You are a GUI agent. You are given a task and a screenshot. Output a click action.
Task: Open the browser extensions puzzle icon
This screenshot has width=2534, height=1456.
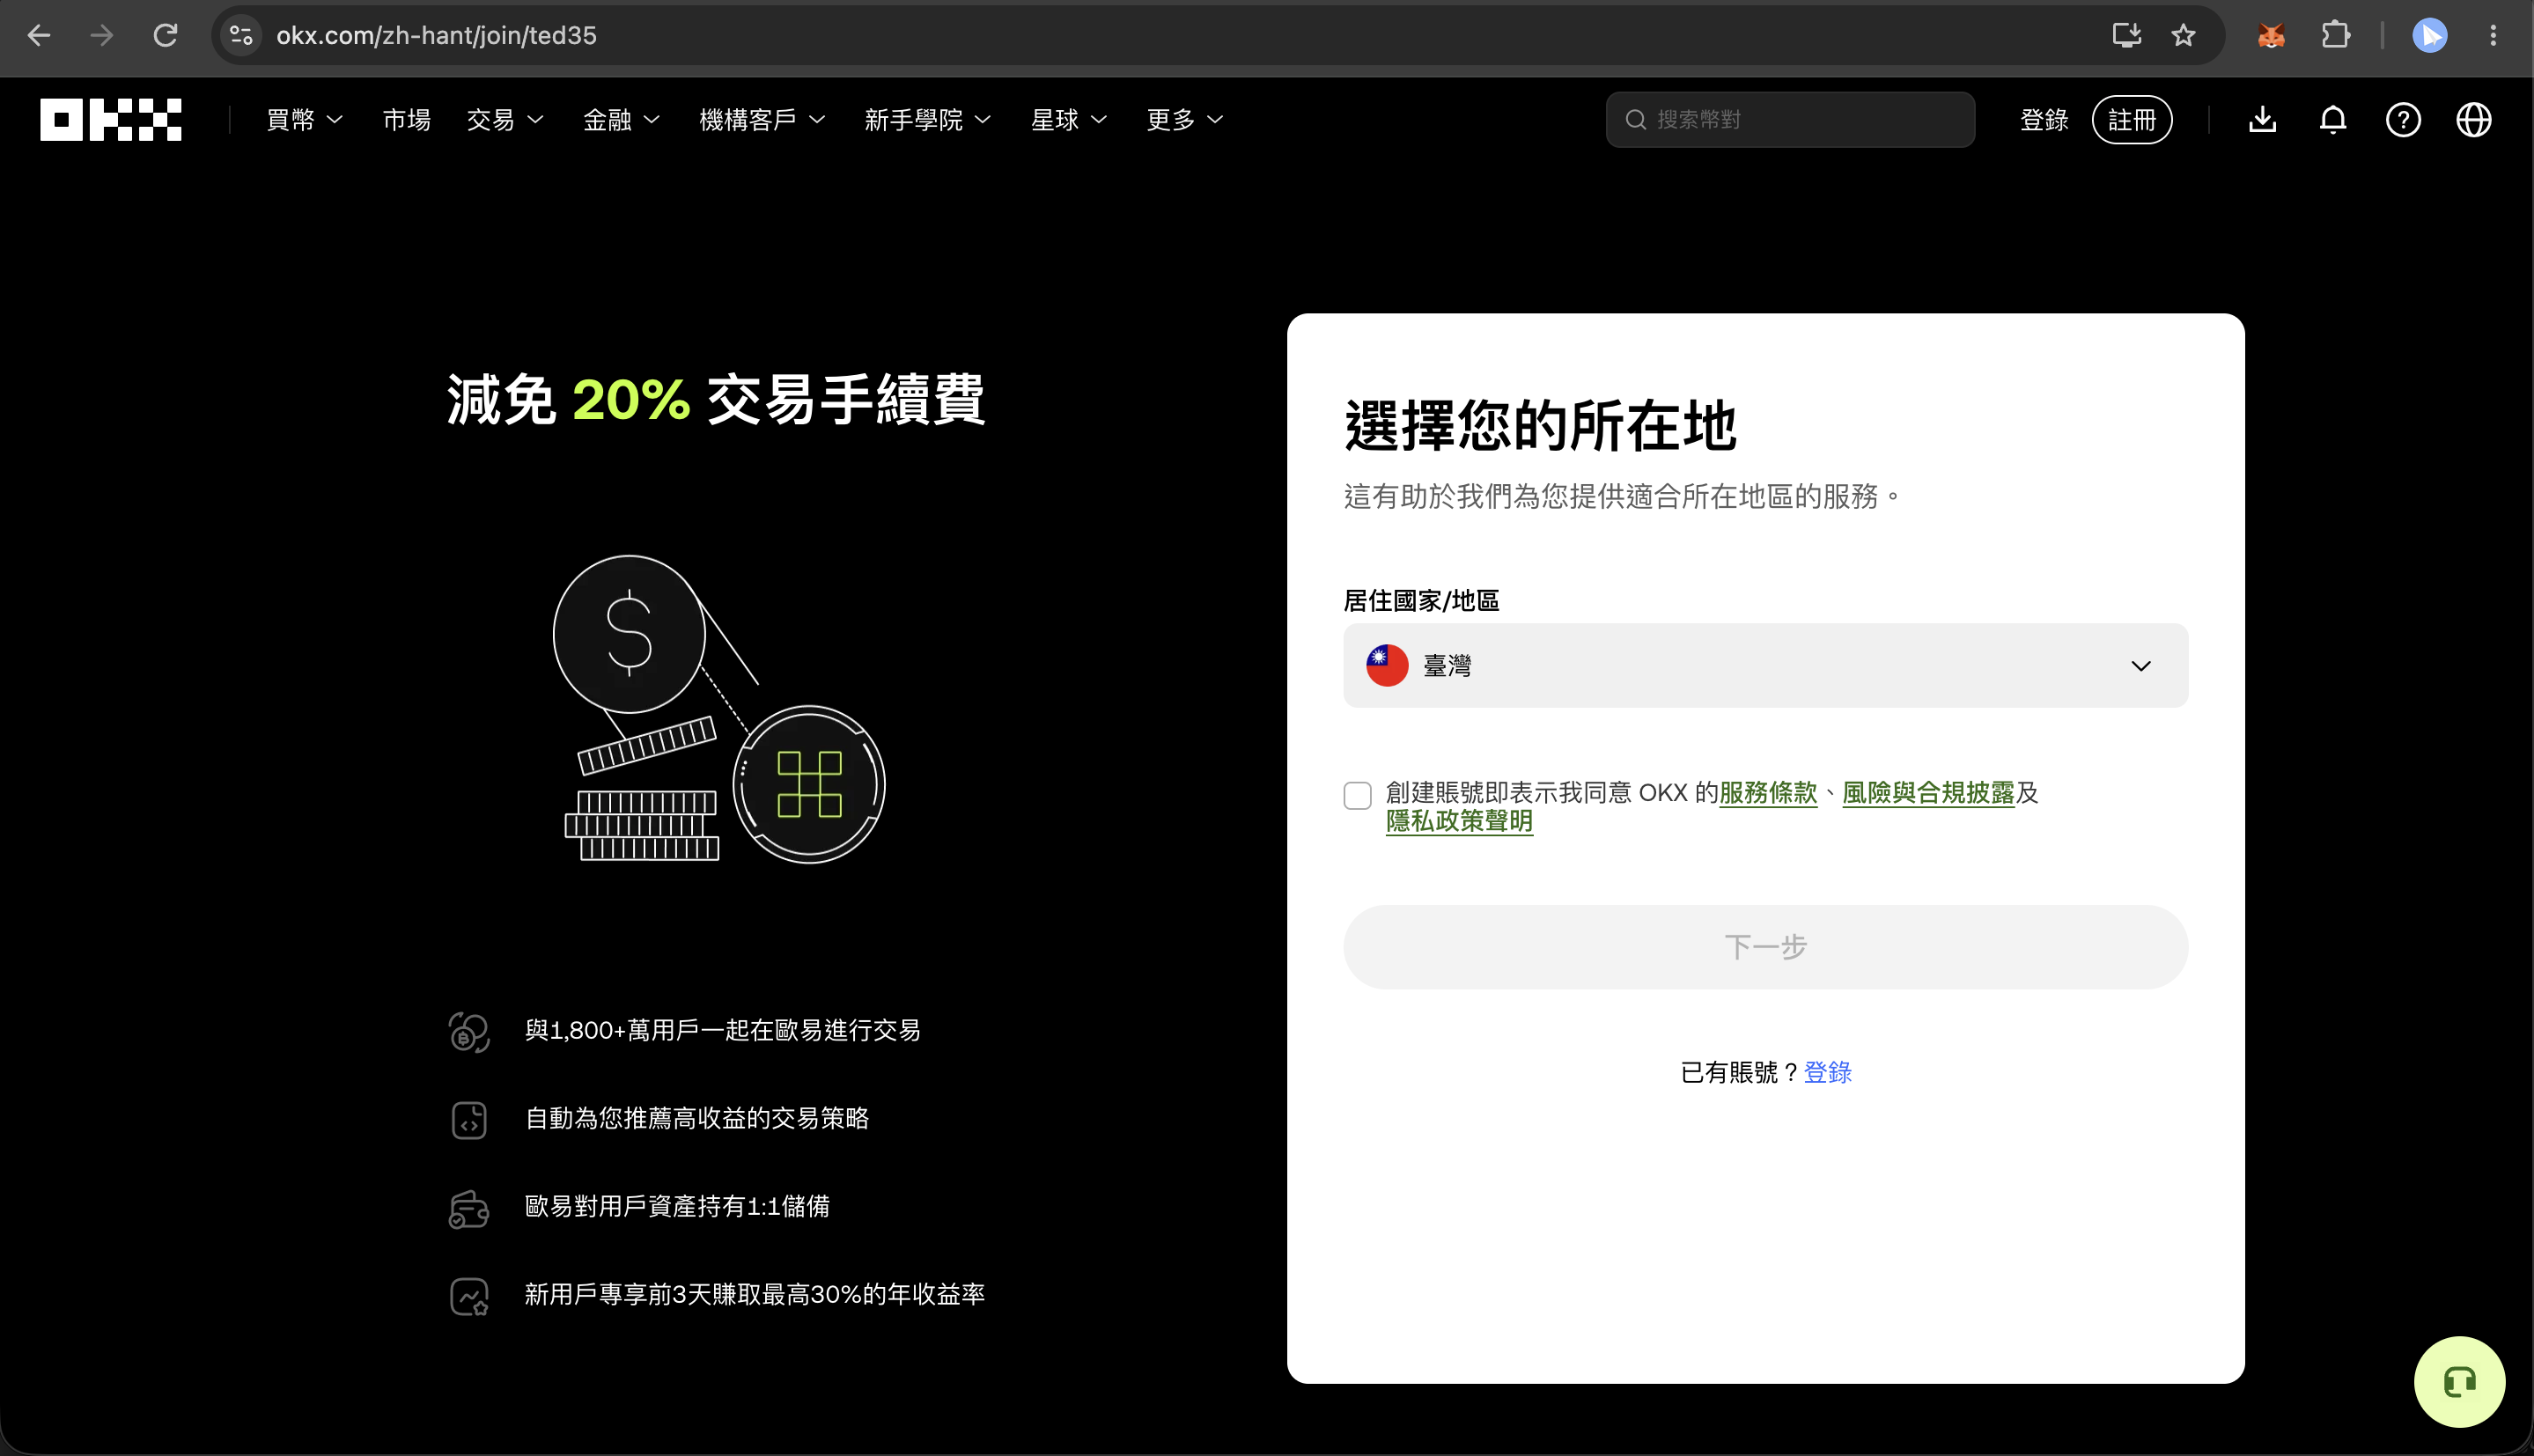pyautogui.click(x=2335, y=36)
